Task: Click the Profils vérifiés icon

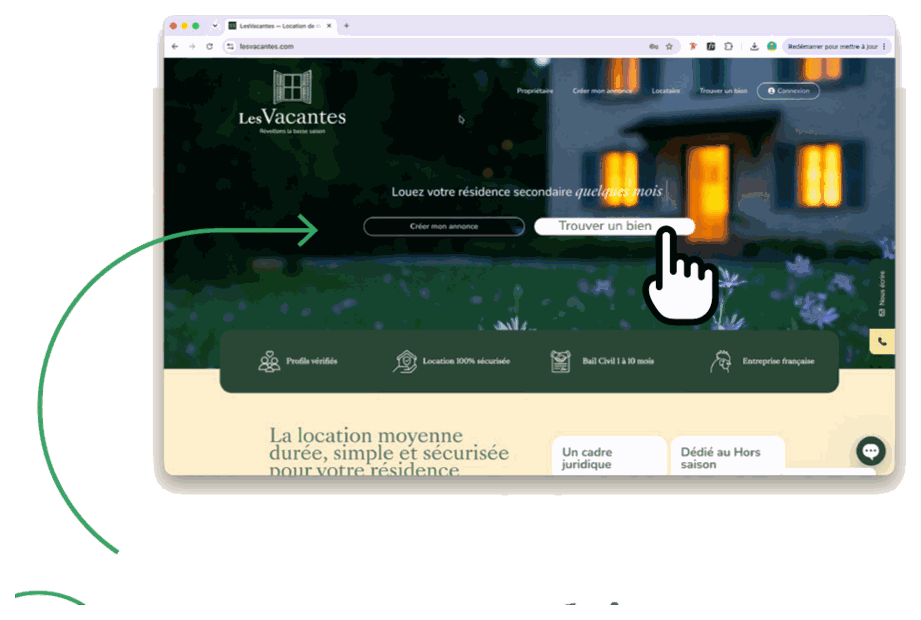Action: [x=269, y=361]
